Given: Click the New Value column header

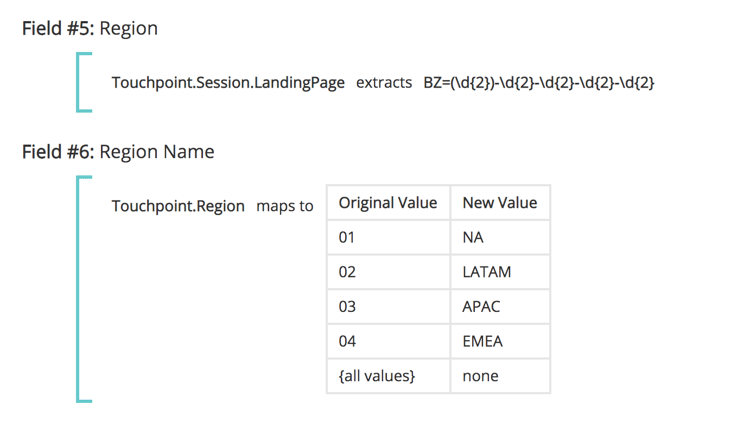Looking at the screenshot, I should coord(500,203).
